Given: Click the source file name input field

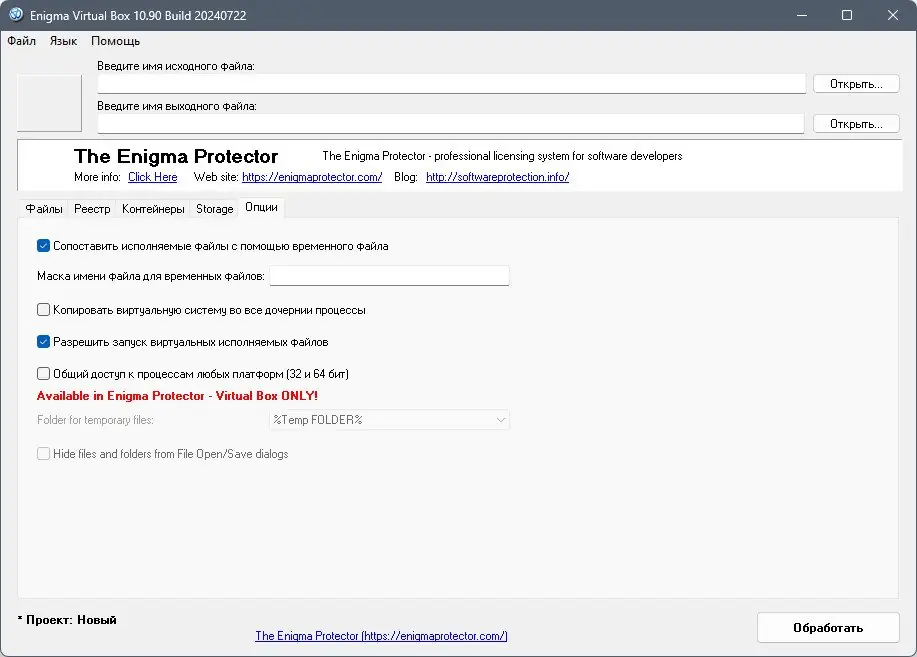Looking at the screenshot, I should click(x=451, y=84).
